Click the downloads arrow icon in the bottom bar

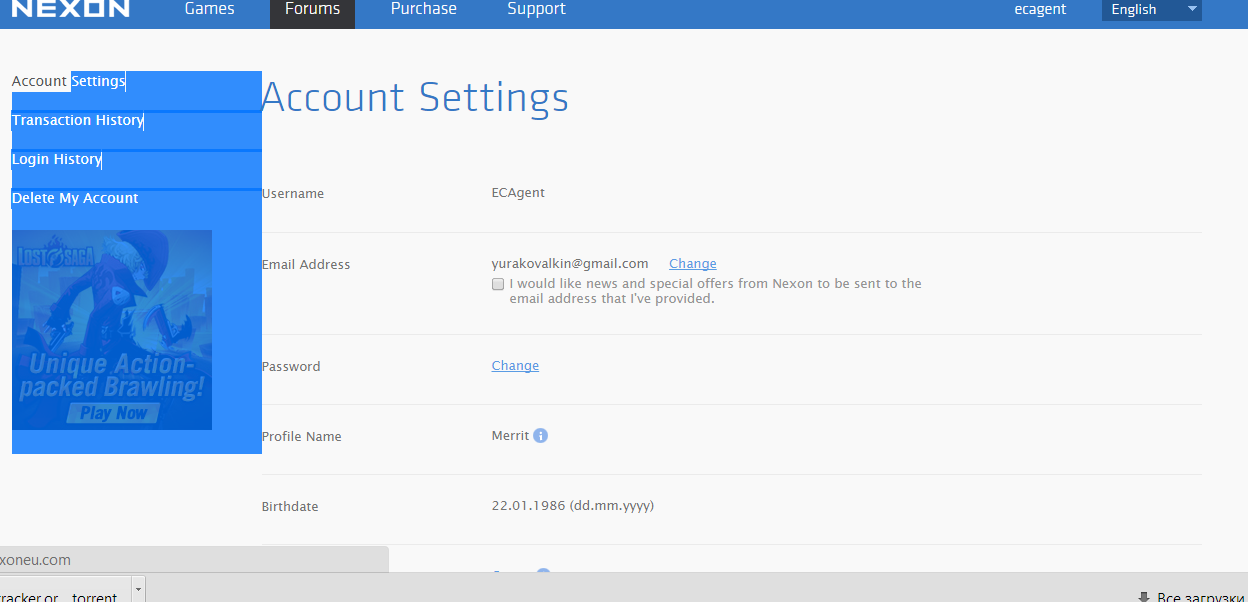point(1144,597)
